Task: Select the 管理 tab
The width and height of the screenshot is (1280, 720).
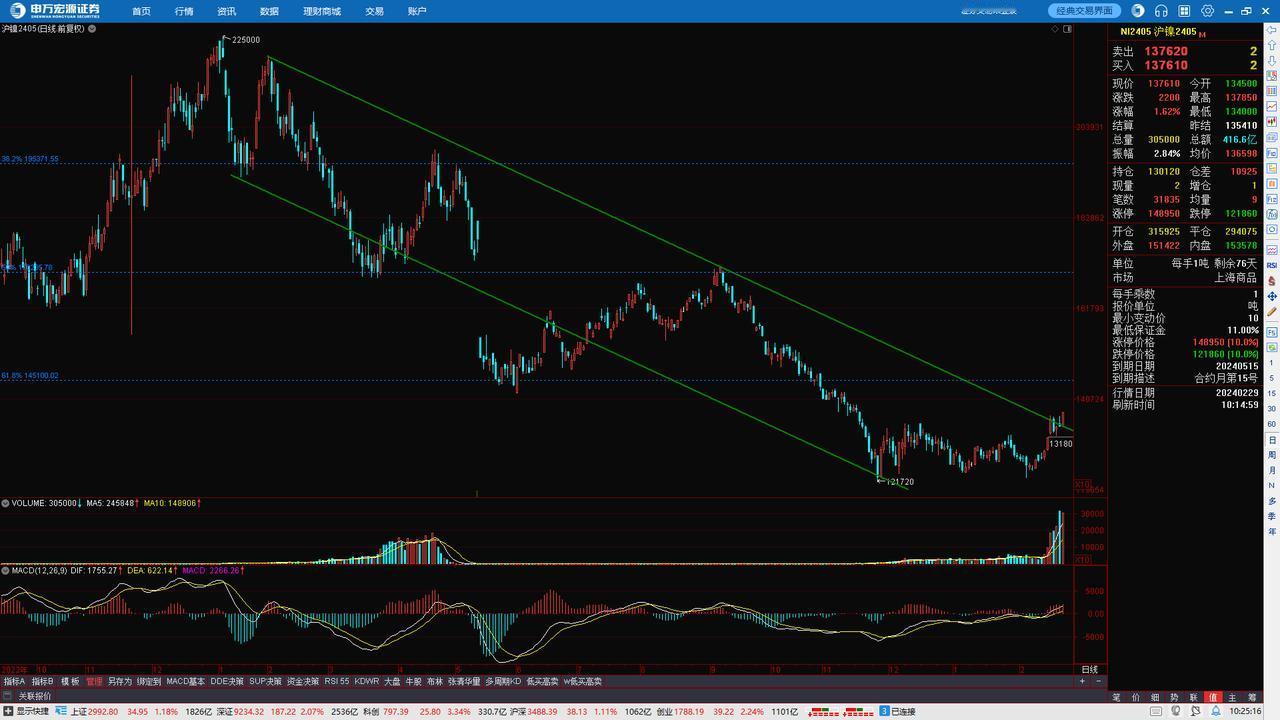Action: [94, 681]
